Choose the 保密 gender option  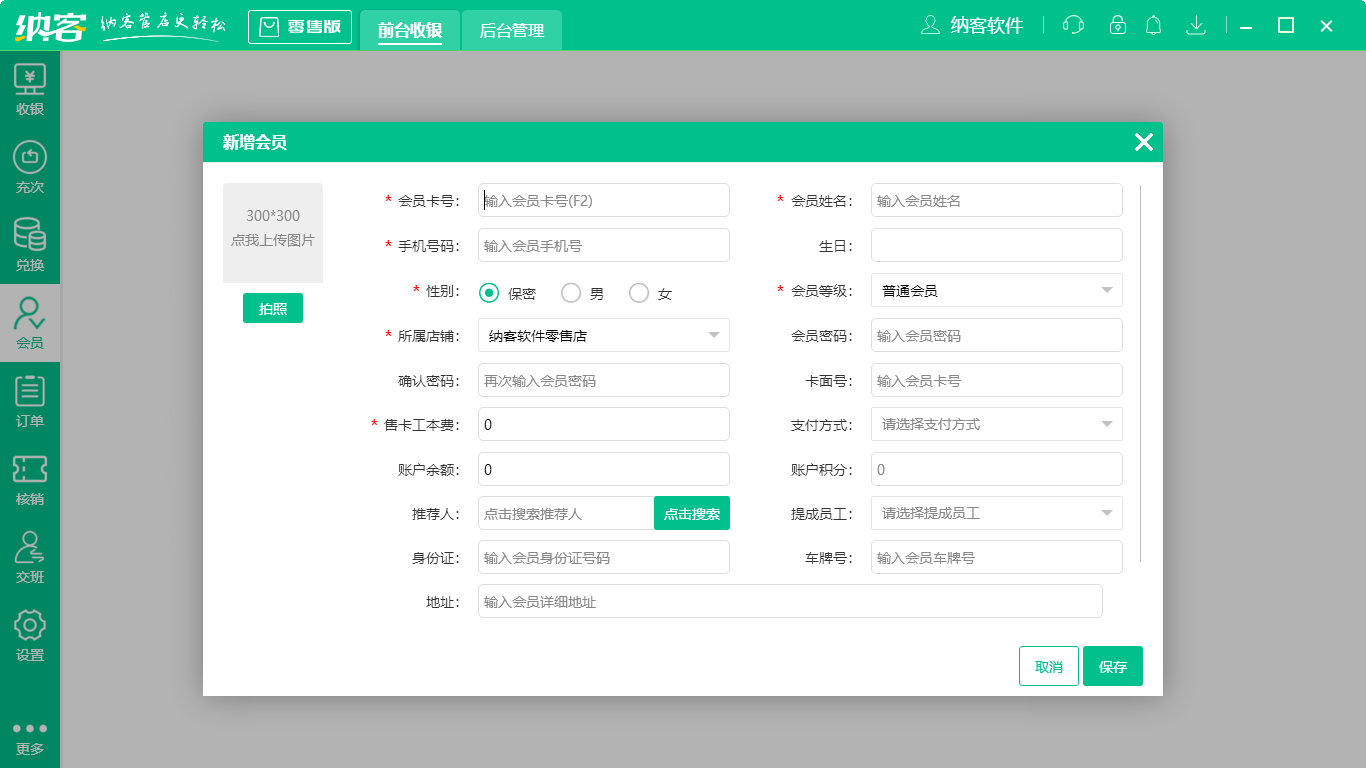[489, 293]
